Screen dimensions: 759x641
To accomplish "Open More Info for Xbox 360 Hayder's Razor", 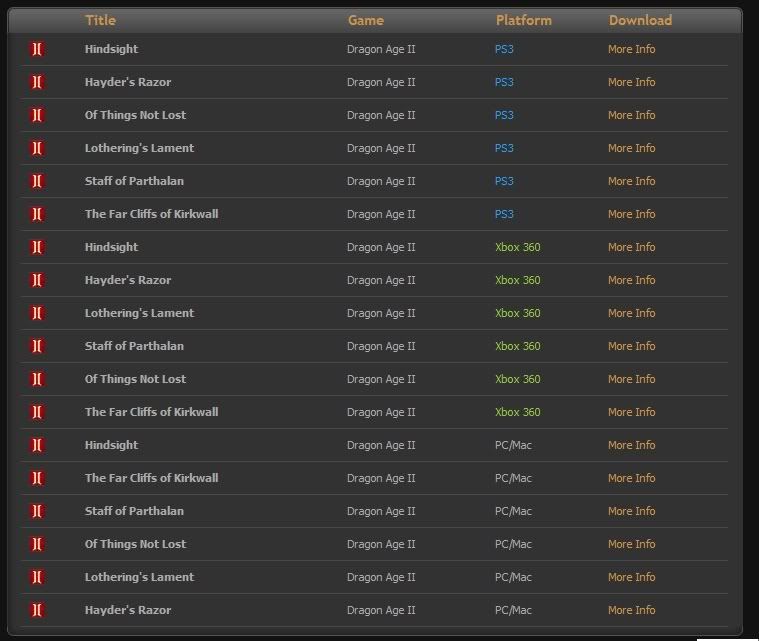I will (632, 280).
